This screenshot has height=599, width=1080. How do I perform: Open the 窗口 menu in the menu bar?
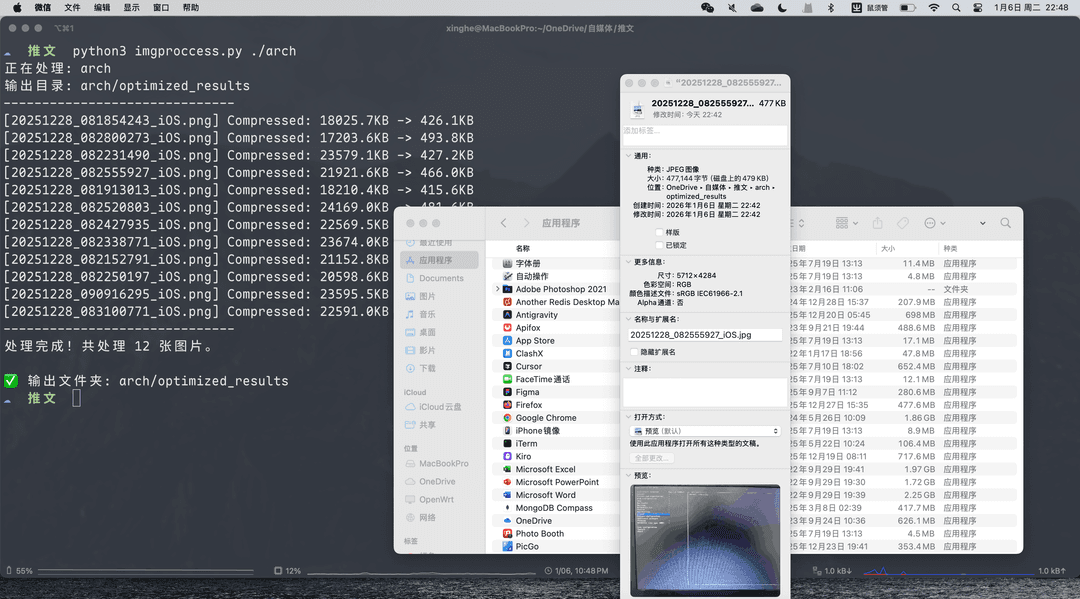(x=161, y=8)
